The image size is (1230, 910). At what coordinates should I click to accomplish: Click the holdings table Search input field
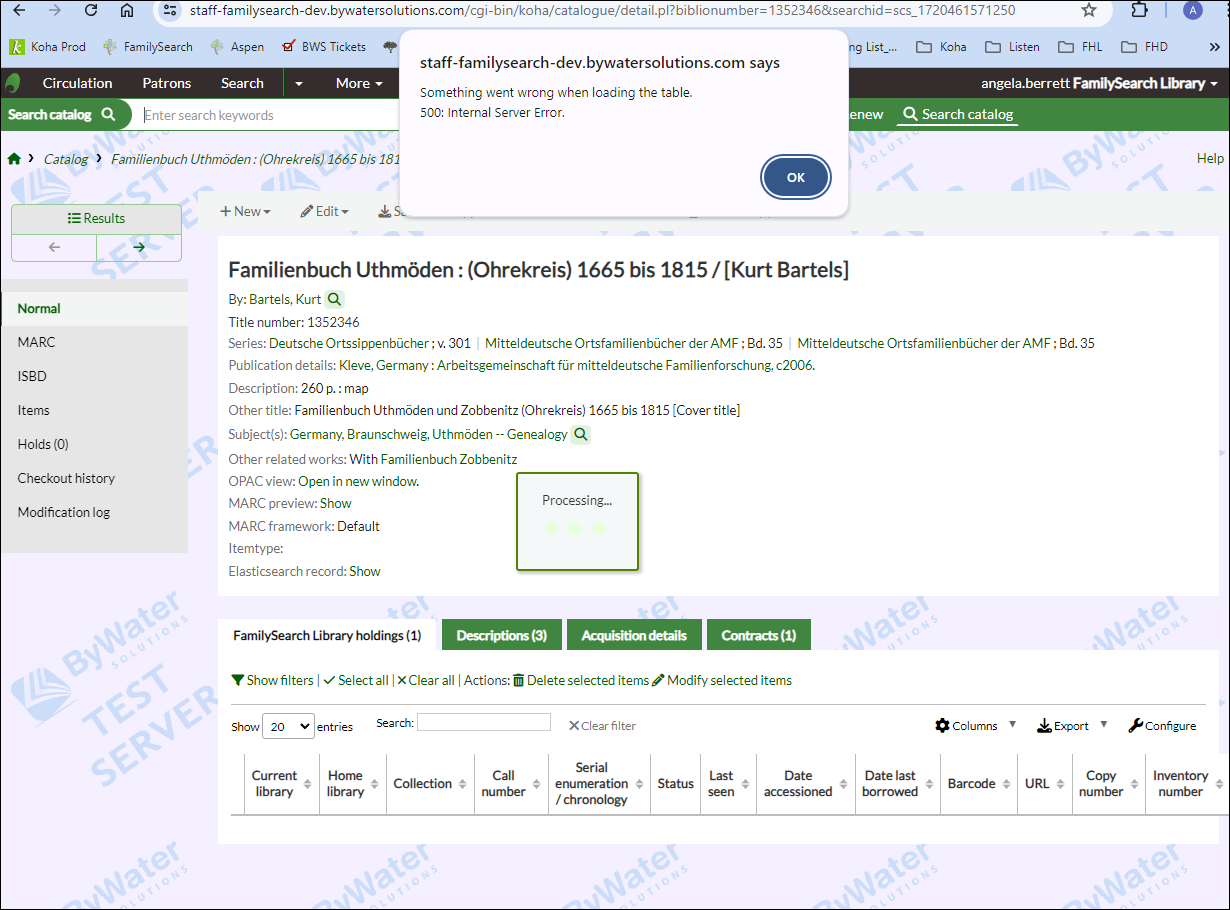point(483,722)
